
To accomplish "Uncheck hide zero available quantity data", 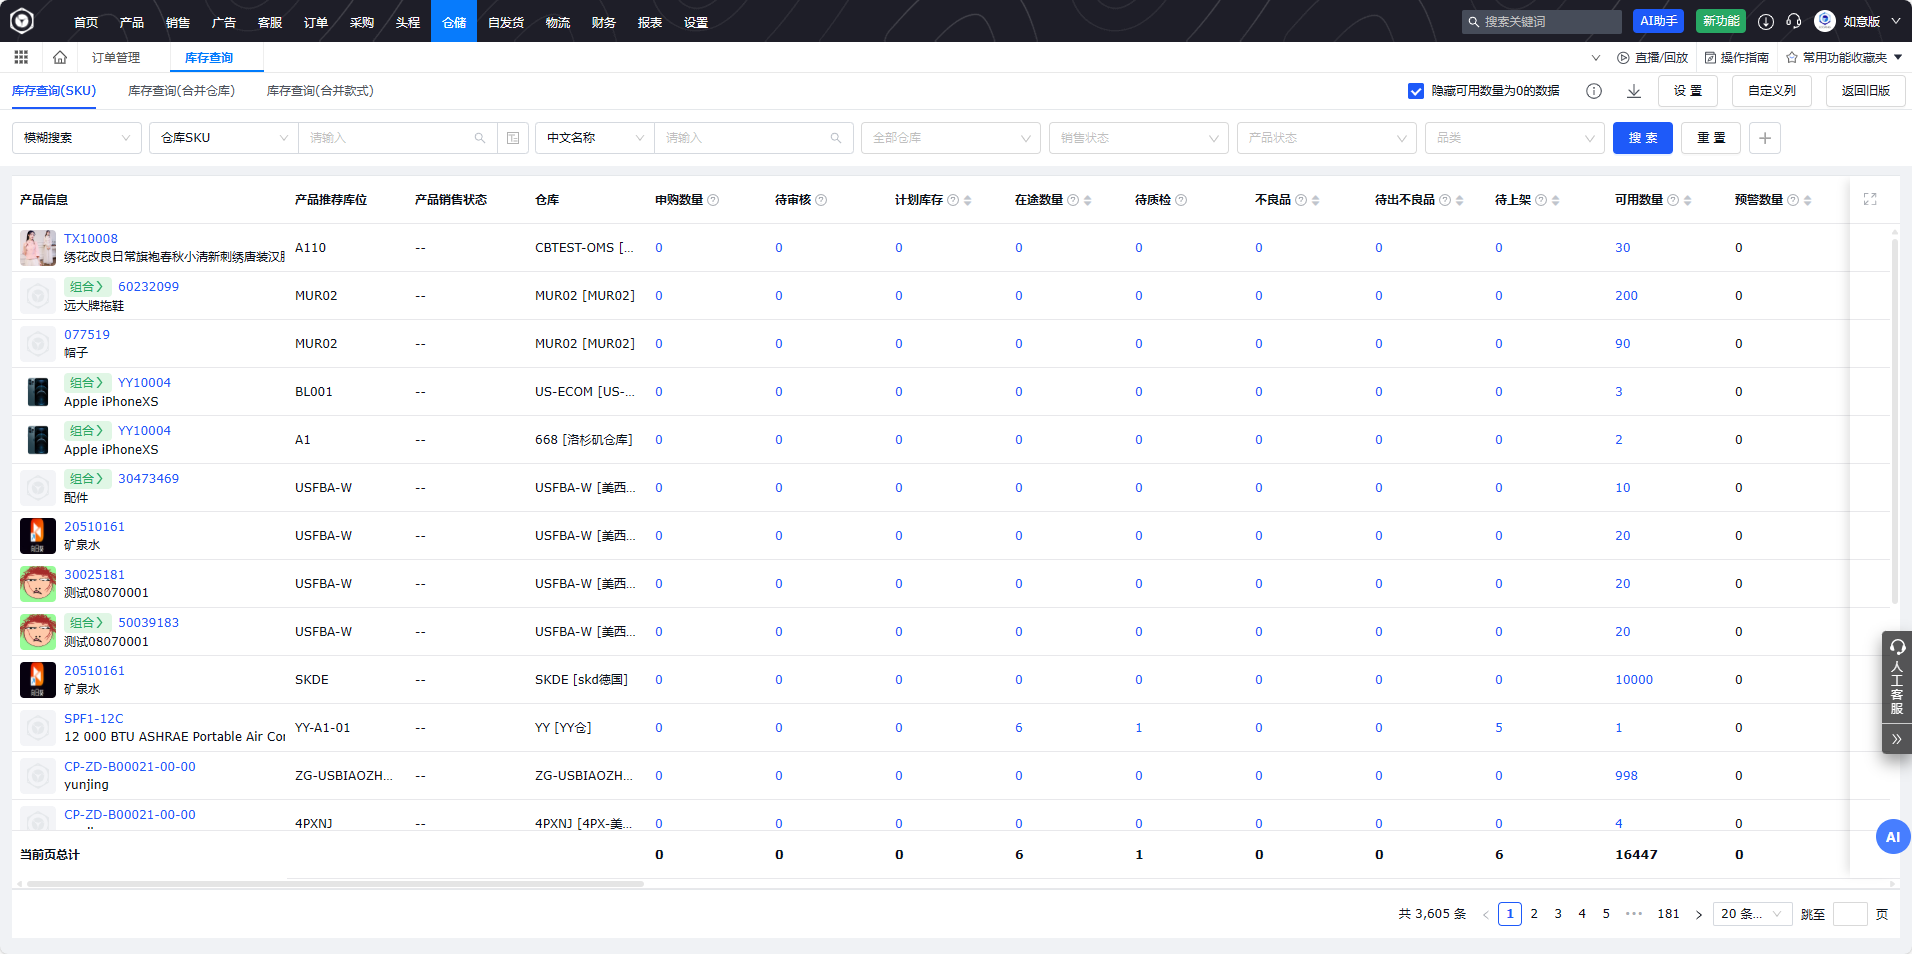I will point(1416,91).
